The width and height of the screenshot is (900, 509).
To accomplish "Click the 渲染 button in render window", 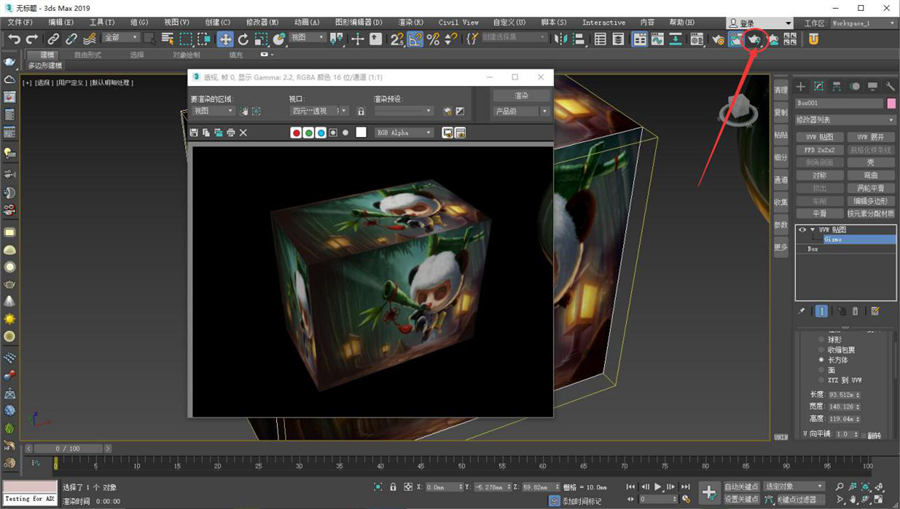I will (x=521, y=95).
